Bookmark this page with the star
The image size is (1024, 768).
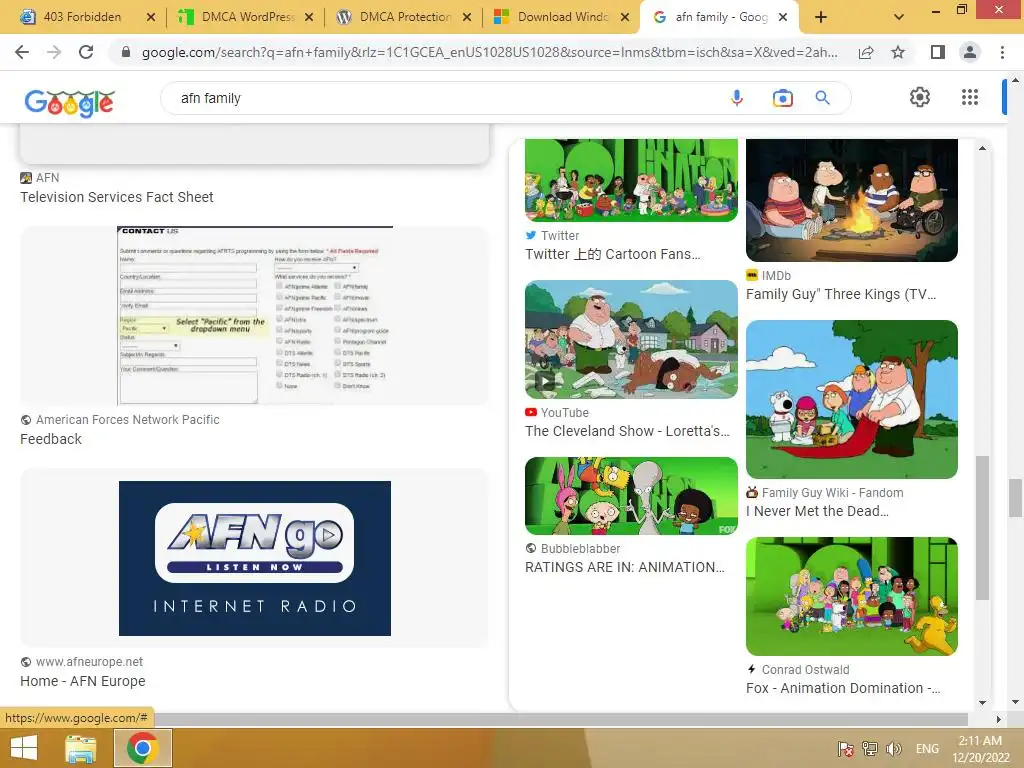(898, 52)
